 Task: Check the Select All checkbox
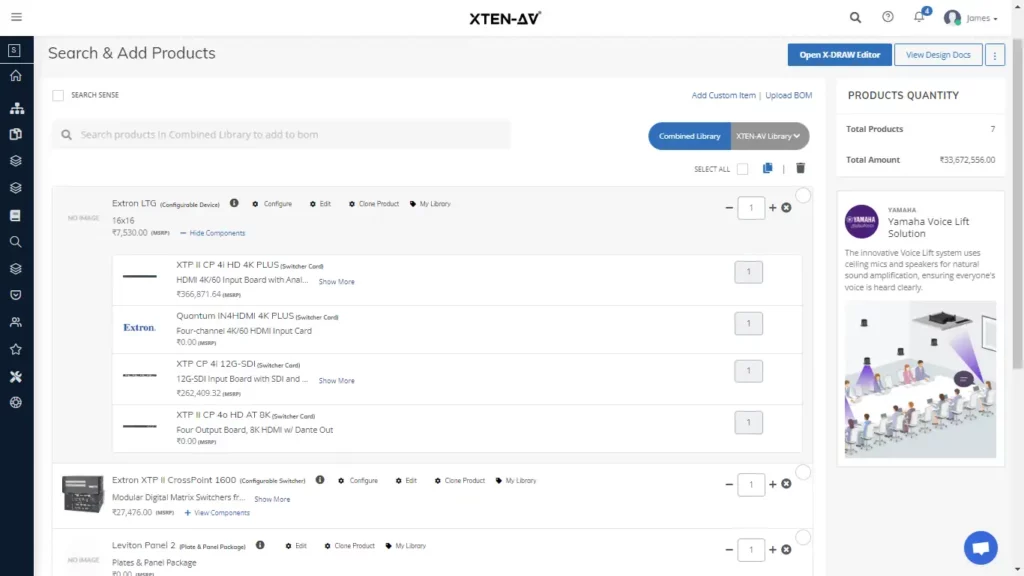743,169
